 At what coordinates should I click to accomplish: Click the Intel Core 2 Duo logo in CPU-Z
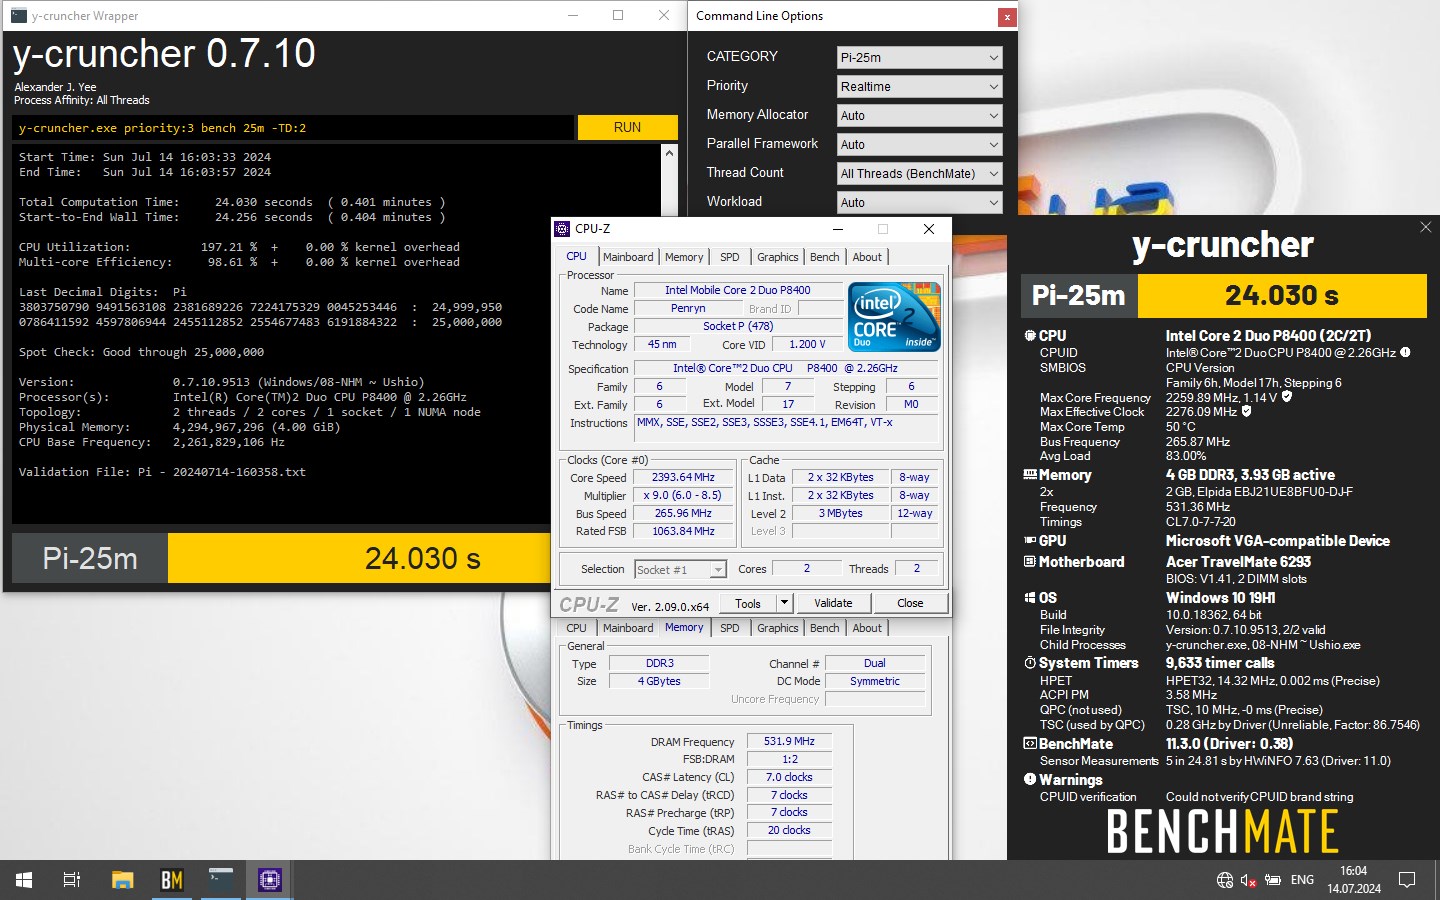[x=894, y=317]
